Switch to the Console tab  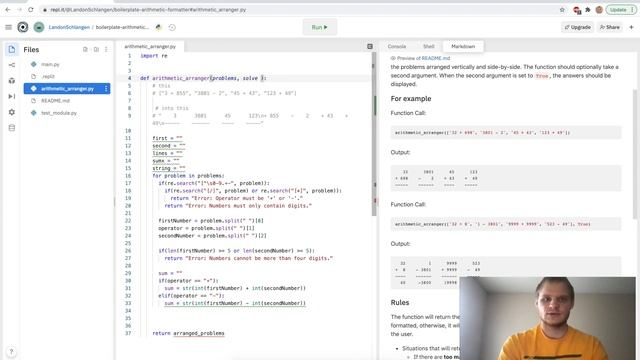(x=397, y=47)
